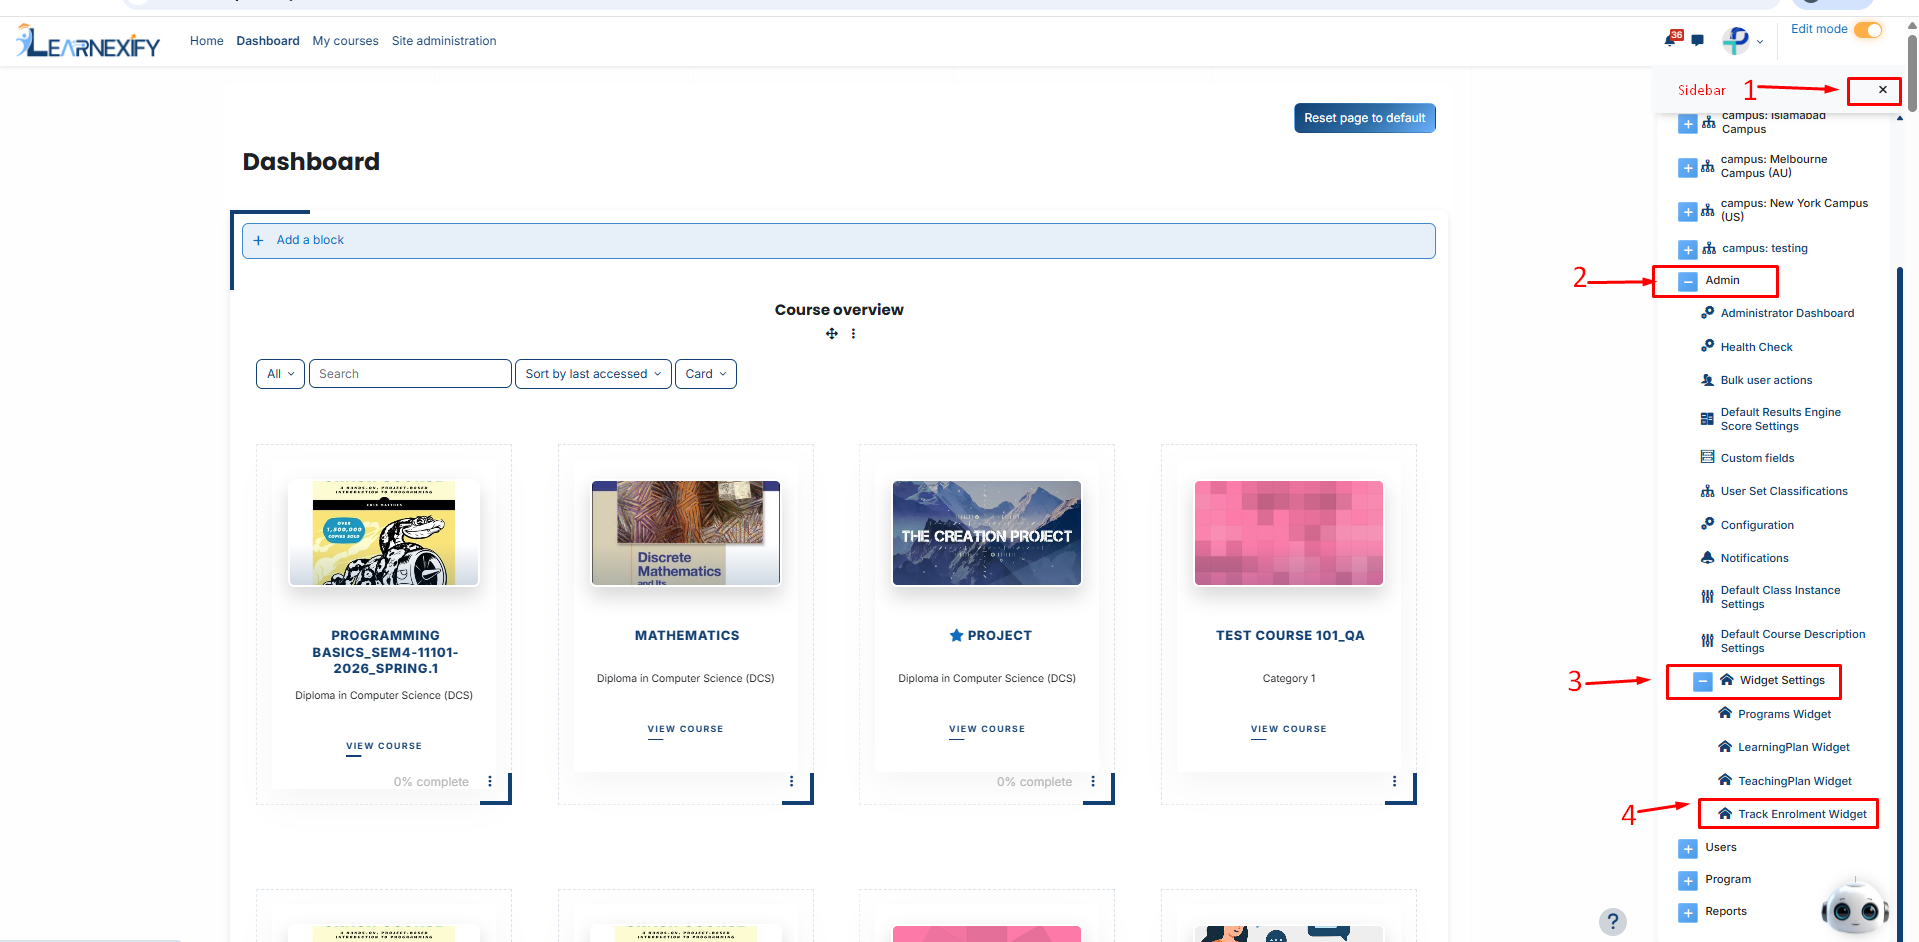Image resolution: width=1919 pixels, height=942 pixels.
Task: Click Reset page to default button
Action: tap(1364, 118)
